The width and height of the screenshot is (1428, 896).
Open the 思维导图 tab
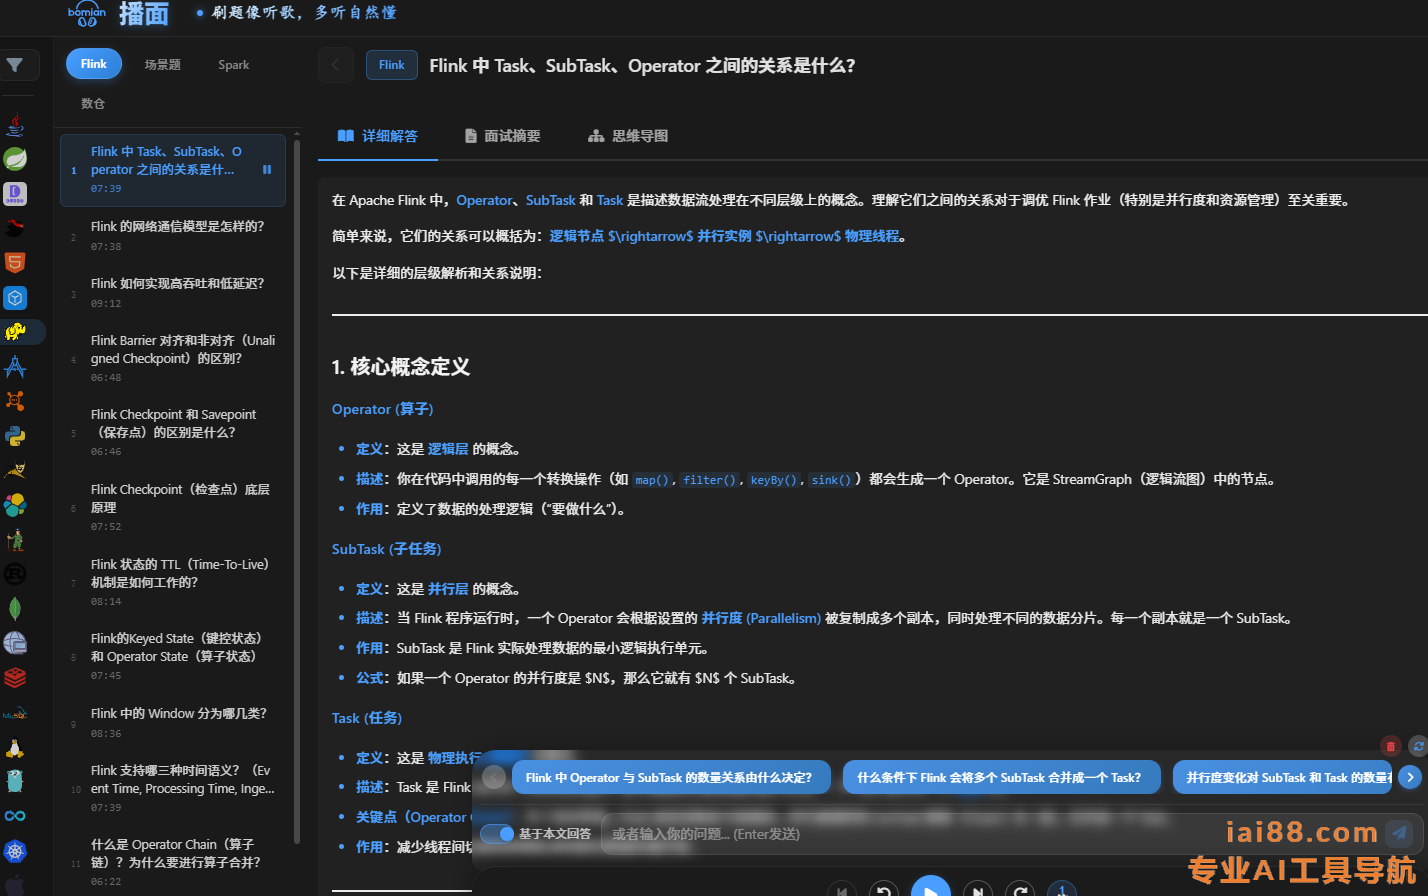(x=628, y=136)
